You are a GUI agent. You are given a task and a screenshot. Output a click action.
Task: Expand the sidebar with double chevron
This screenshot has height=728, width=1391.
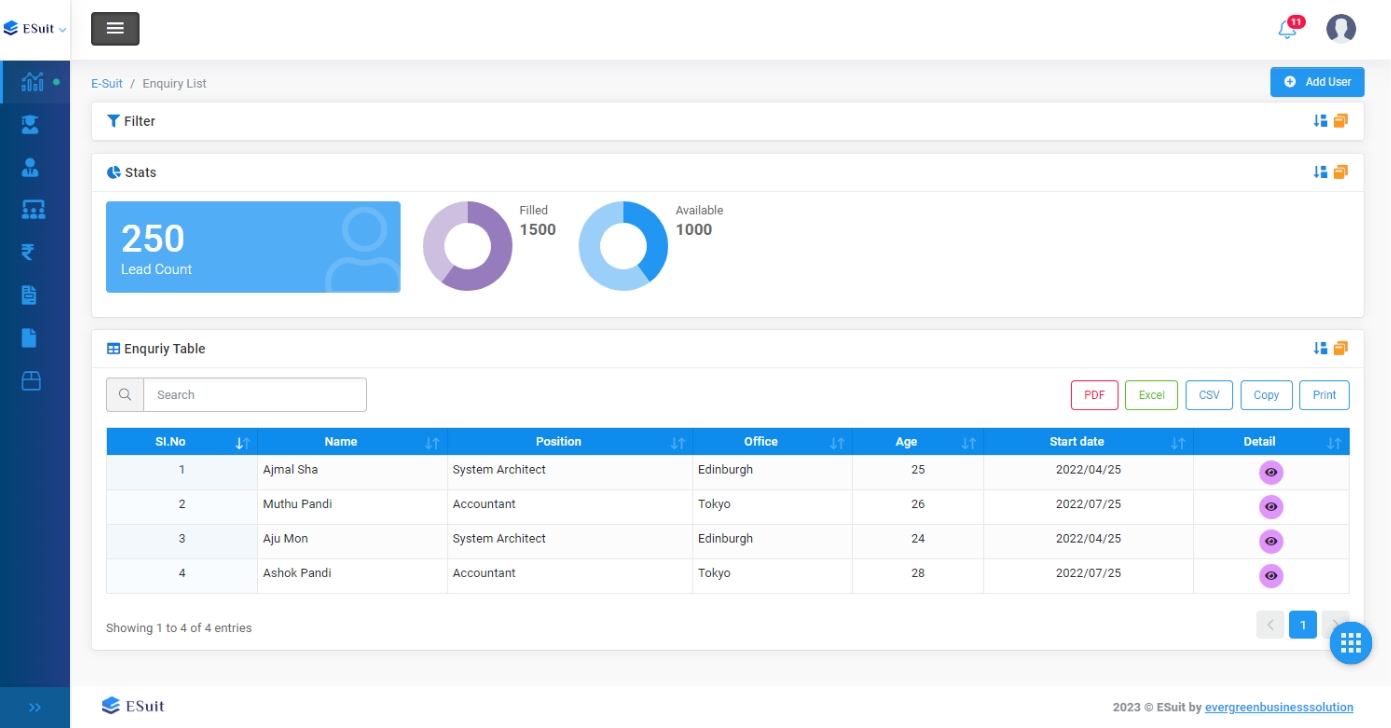pyautogui.click(x=35, y=707)
